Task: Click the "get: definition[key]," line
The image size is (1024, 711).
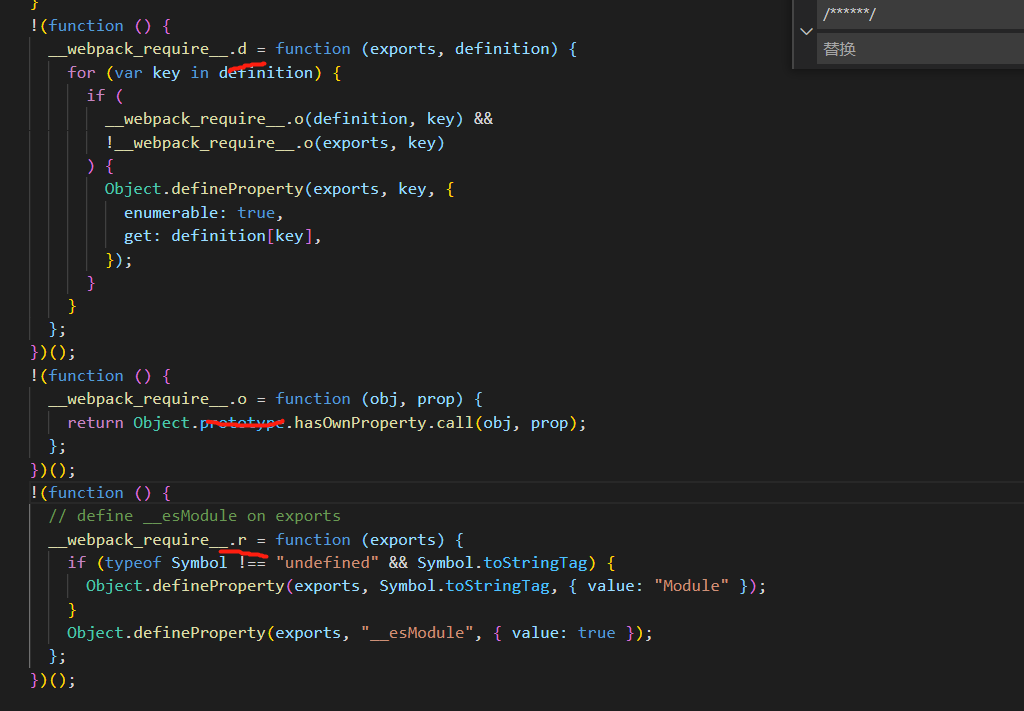Action: click(x=223, y=236)
